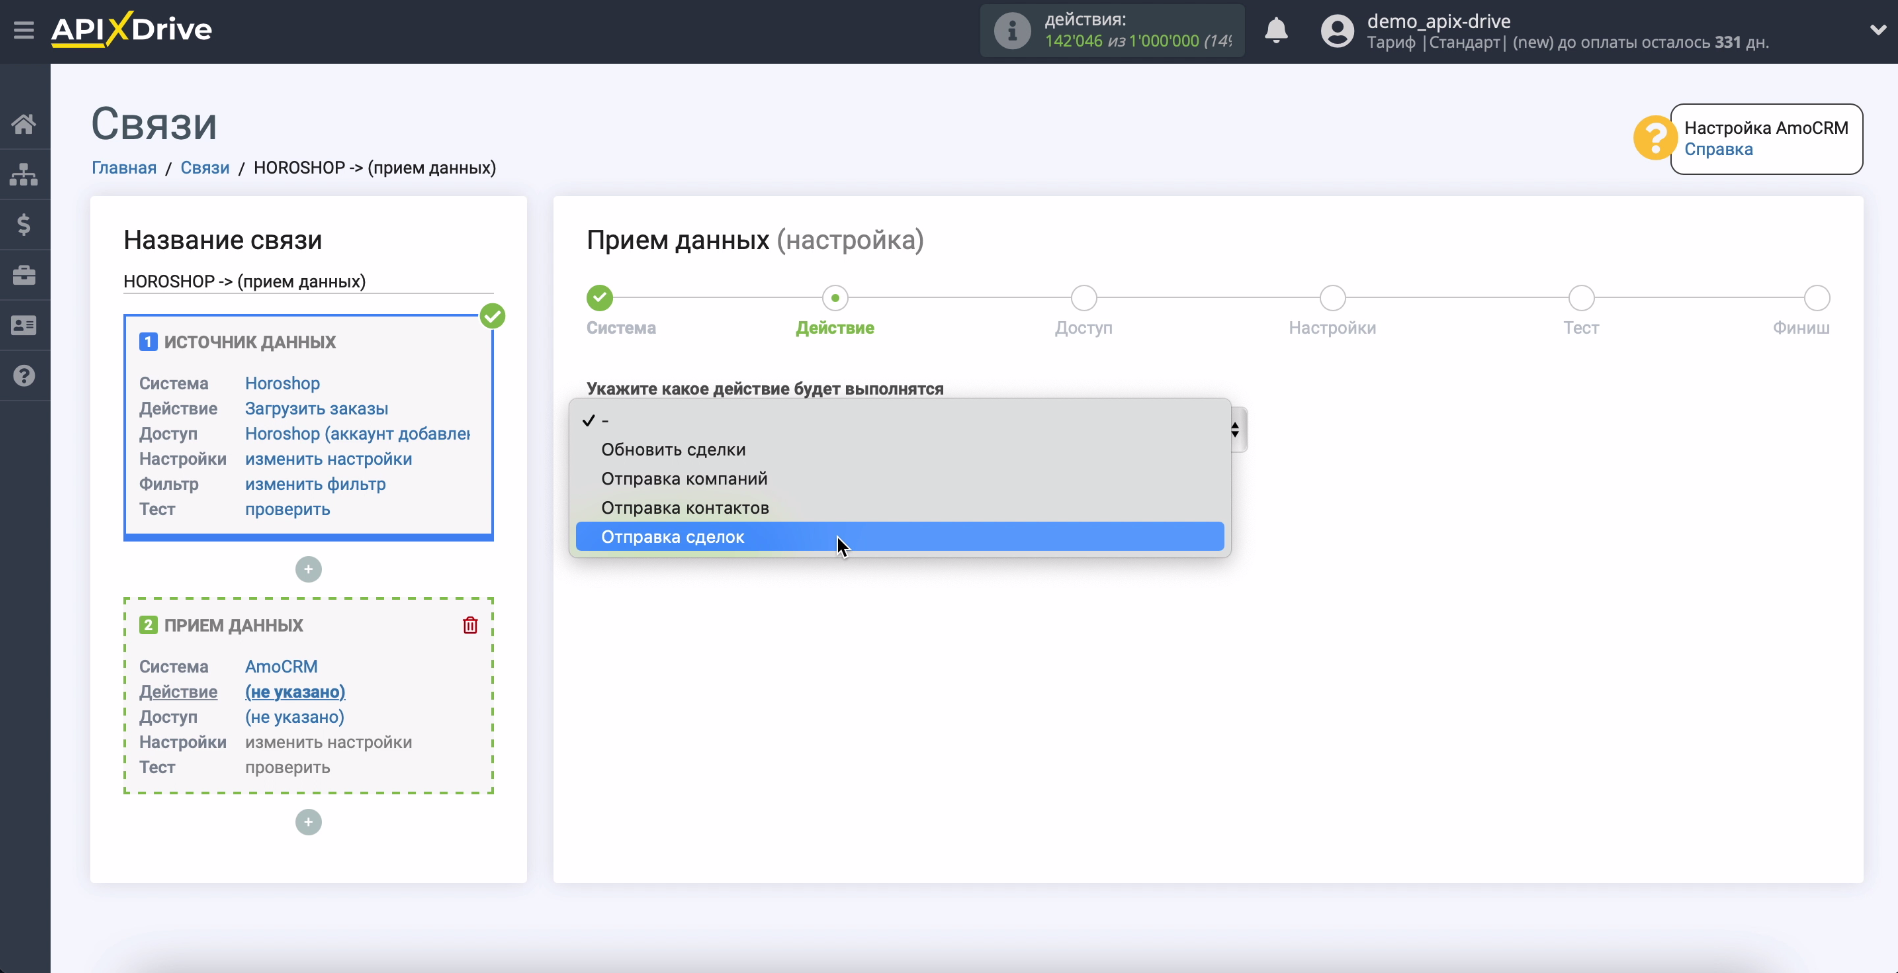Click the user avatar icon
The image size is (1898, 973).
(1337, 31)
